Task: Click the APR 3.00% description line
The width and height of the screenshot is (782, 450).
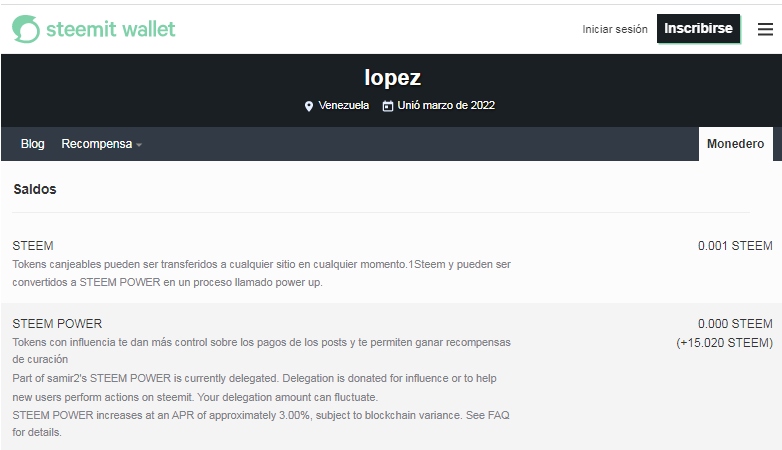Action: coord(261,424)
